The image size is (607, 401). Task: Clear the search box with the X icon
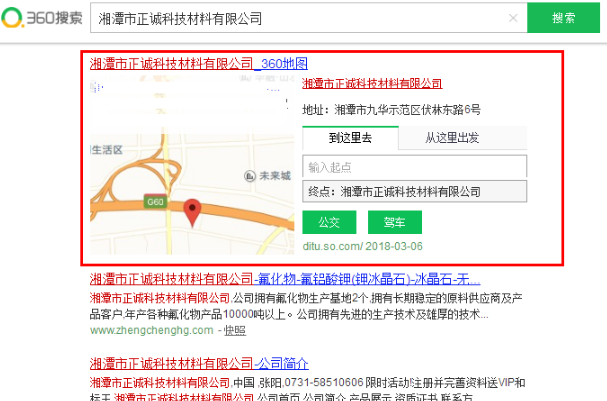[x=513, y=18]
